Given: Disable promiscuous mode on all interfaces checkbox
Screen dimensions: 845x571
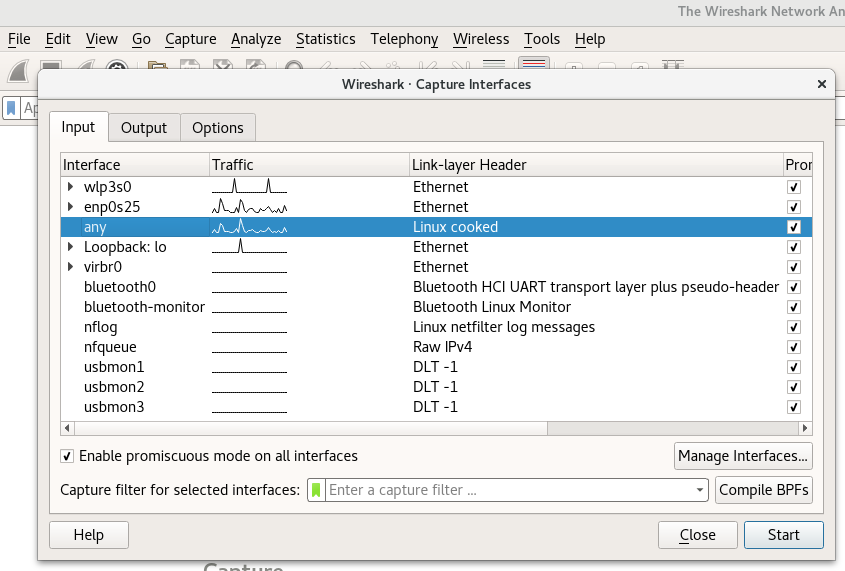Looking at the screenshot, I should click(x=67, y=456).
